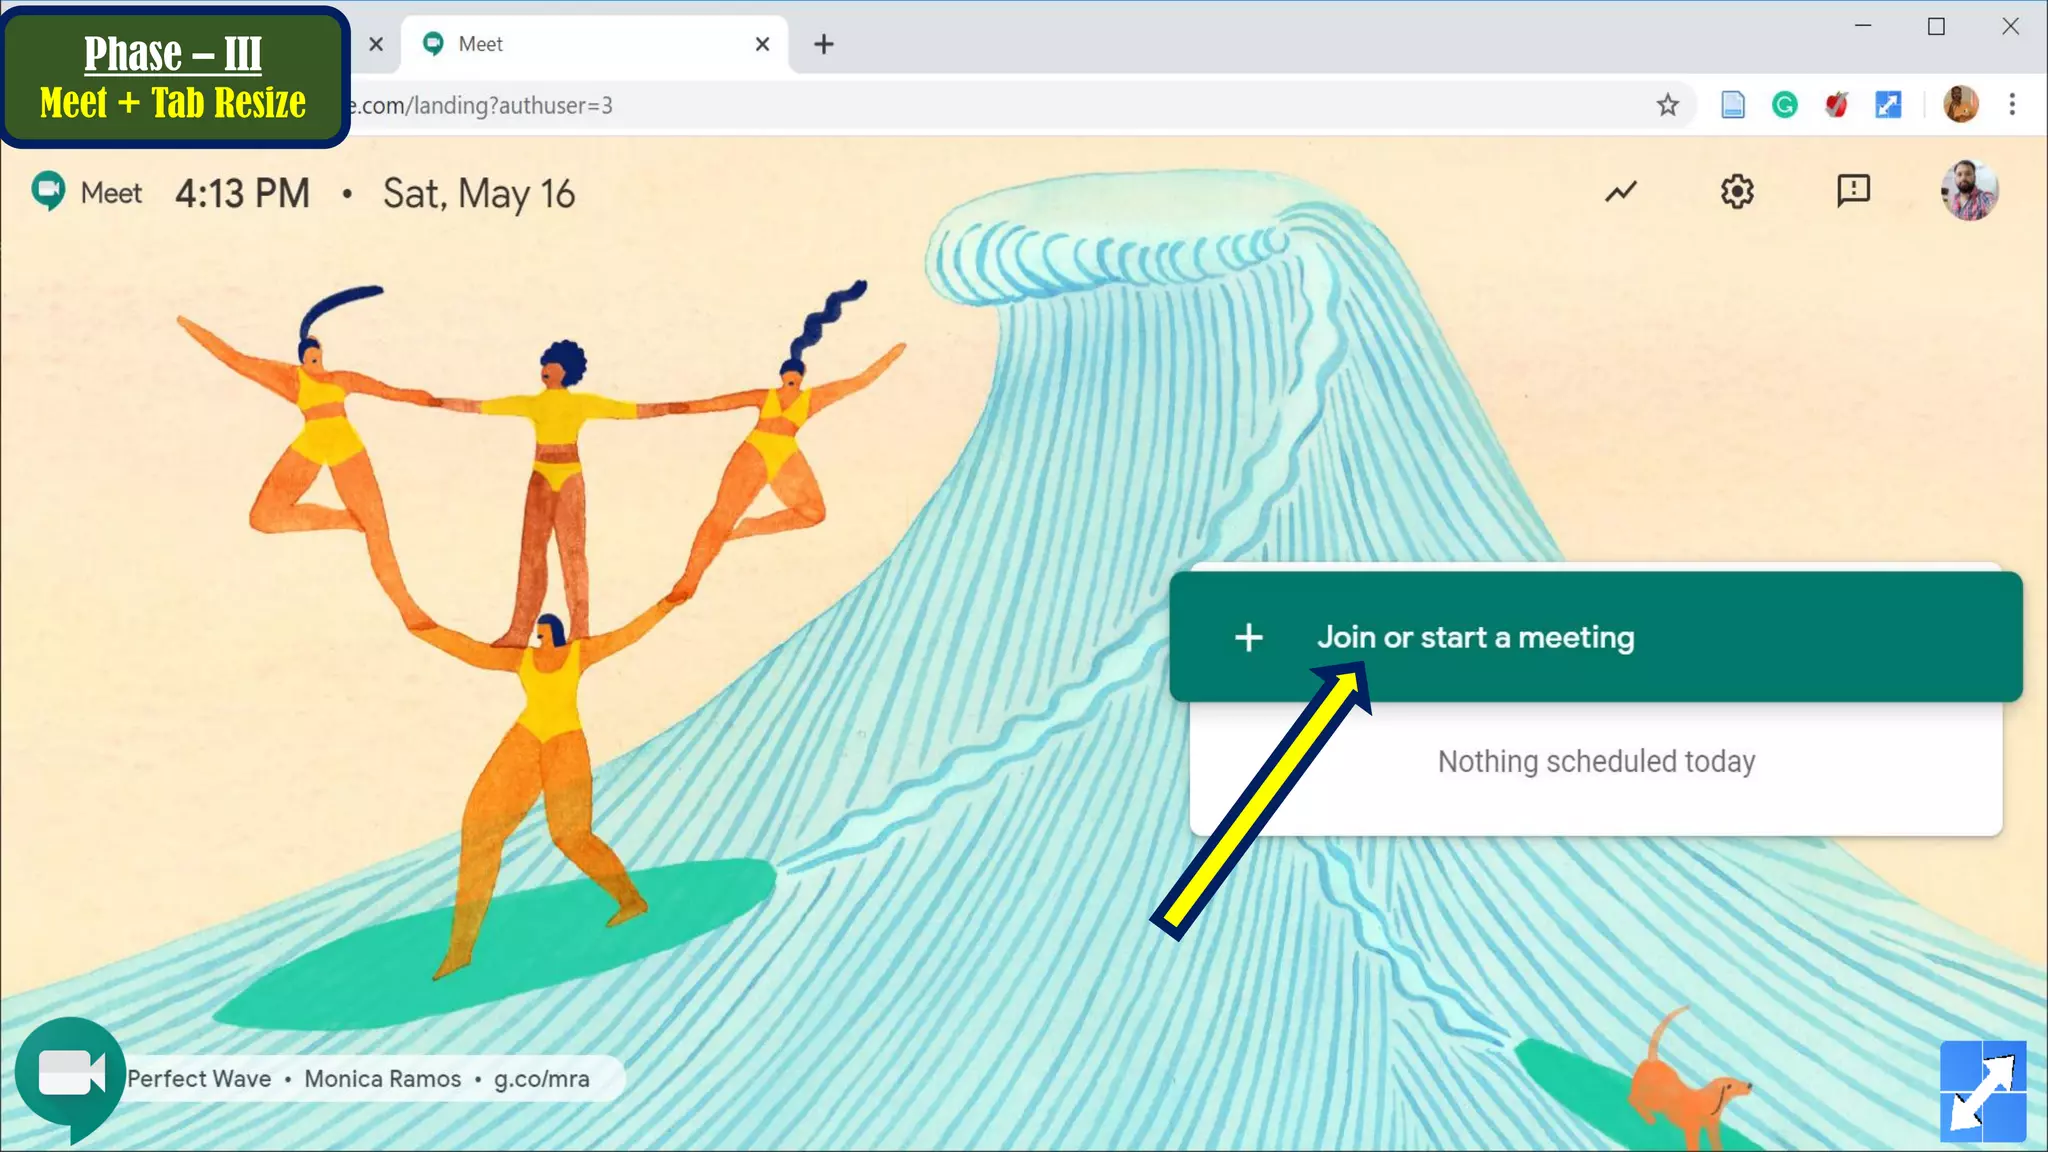
Task: Bookmark this page with the star icon
Action: [x=1667, y=105]
